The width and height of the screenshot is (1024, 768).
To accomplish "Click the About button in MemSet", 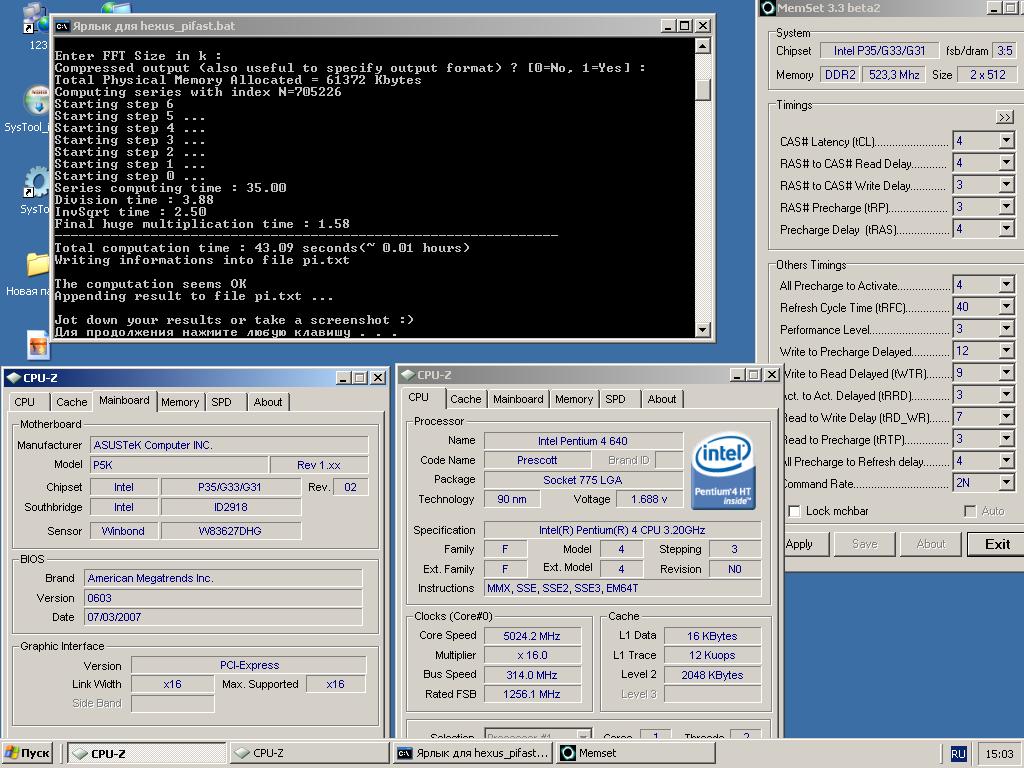I will tap(930, 544).
